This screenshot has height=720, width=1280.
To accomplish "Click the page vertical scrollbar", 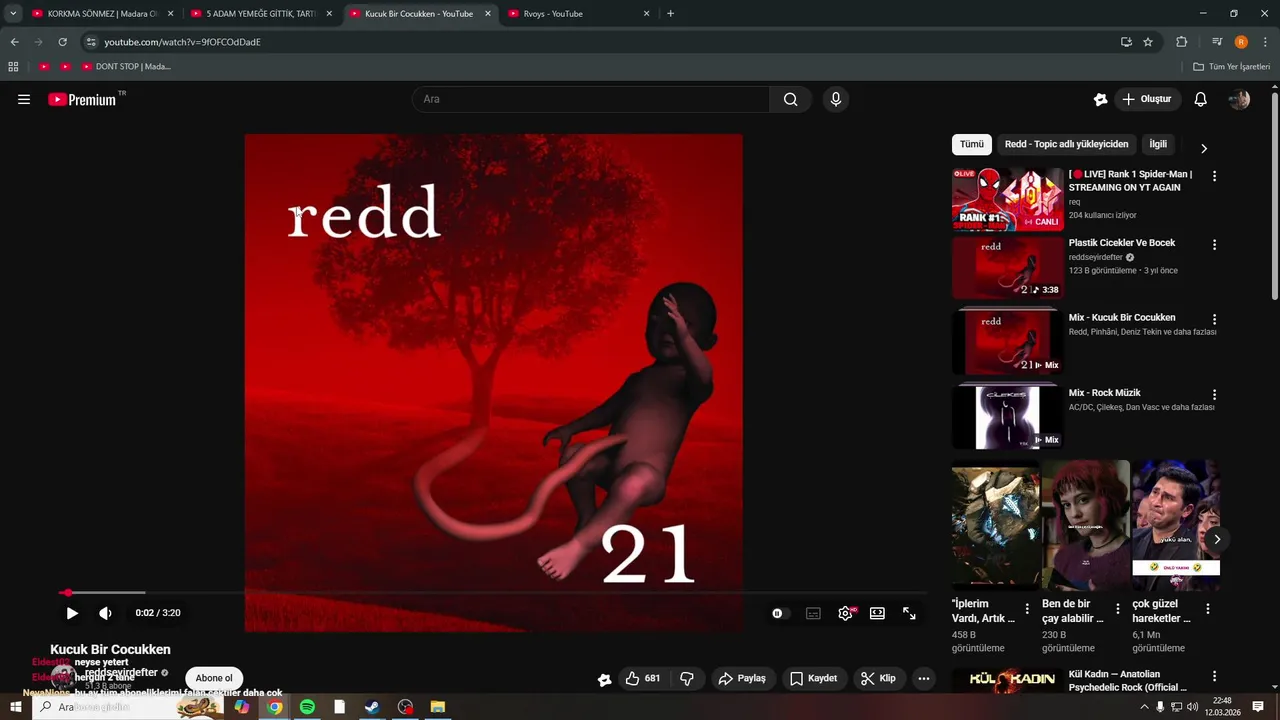I will coord(1274,195).
